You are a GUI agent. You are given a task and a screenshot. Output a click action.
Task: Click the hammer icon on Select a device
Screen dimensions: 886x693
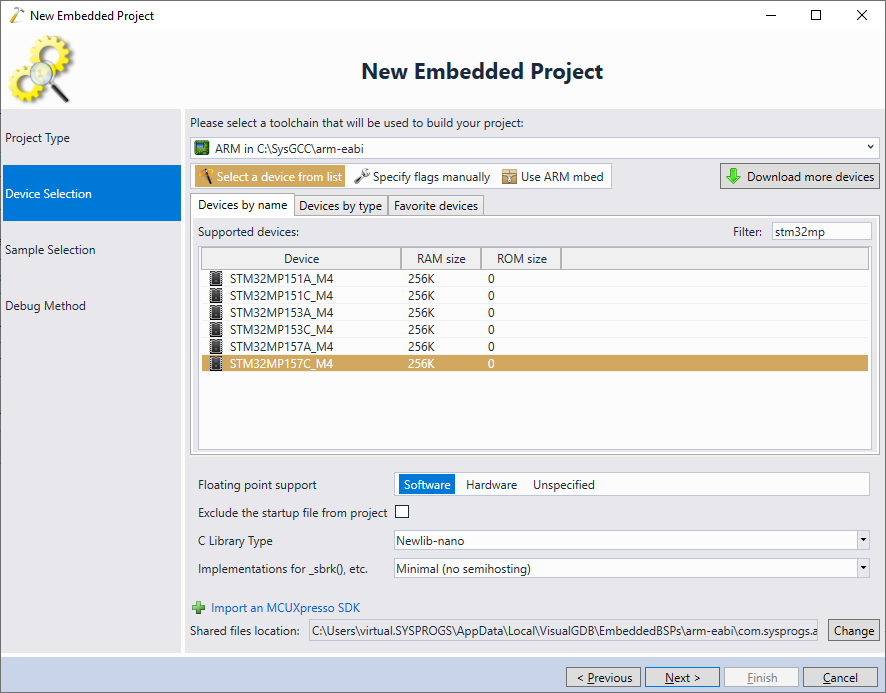pos(205,176)
